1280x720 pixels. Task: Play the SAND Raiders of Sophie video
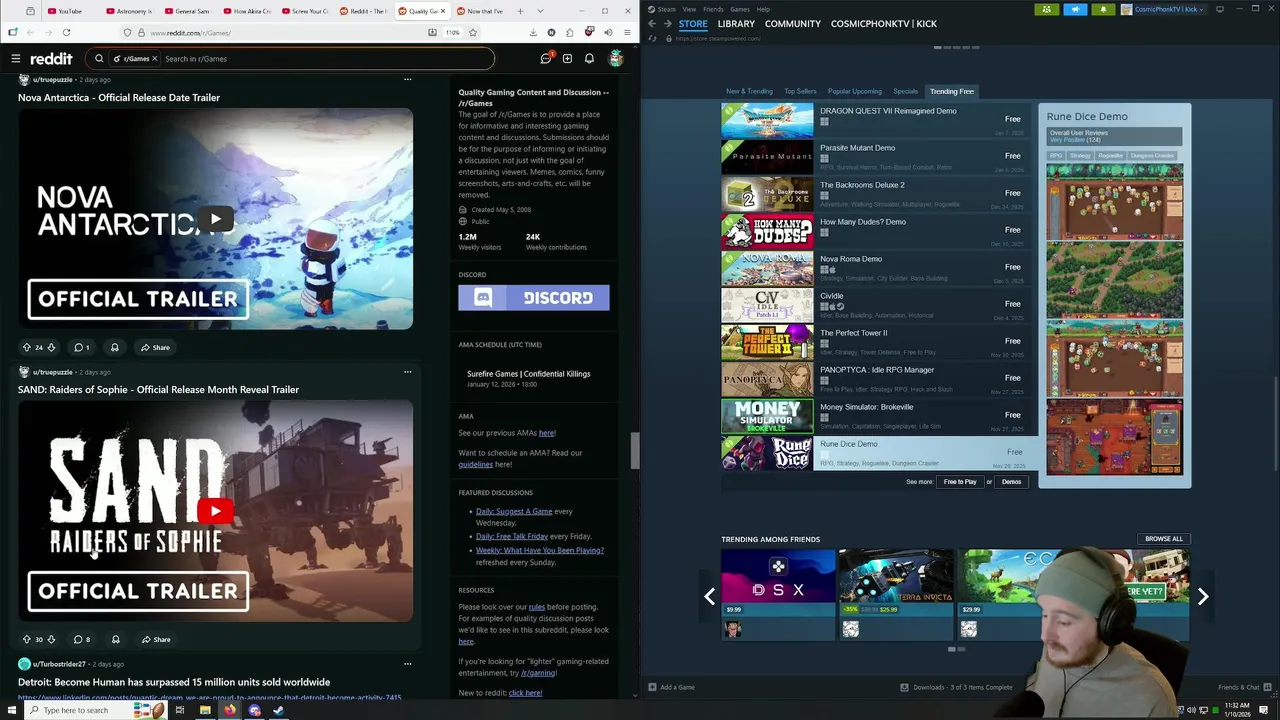click(x=215, y=511)
